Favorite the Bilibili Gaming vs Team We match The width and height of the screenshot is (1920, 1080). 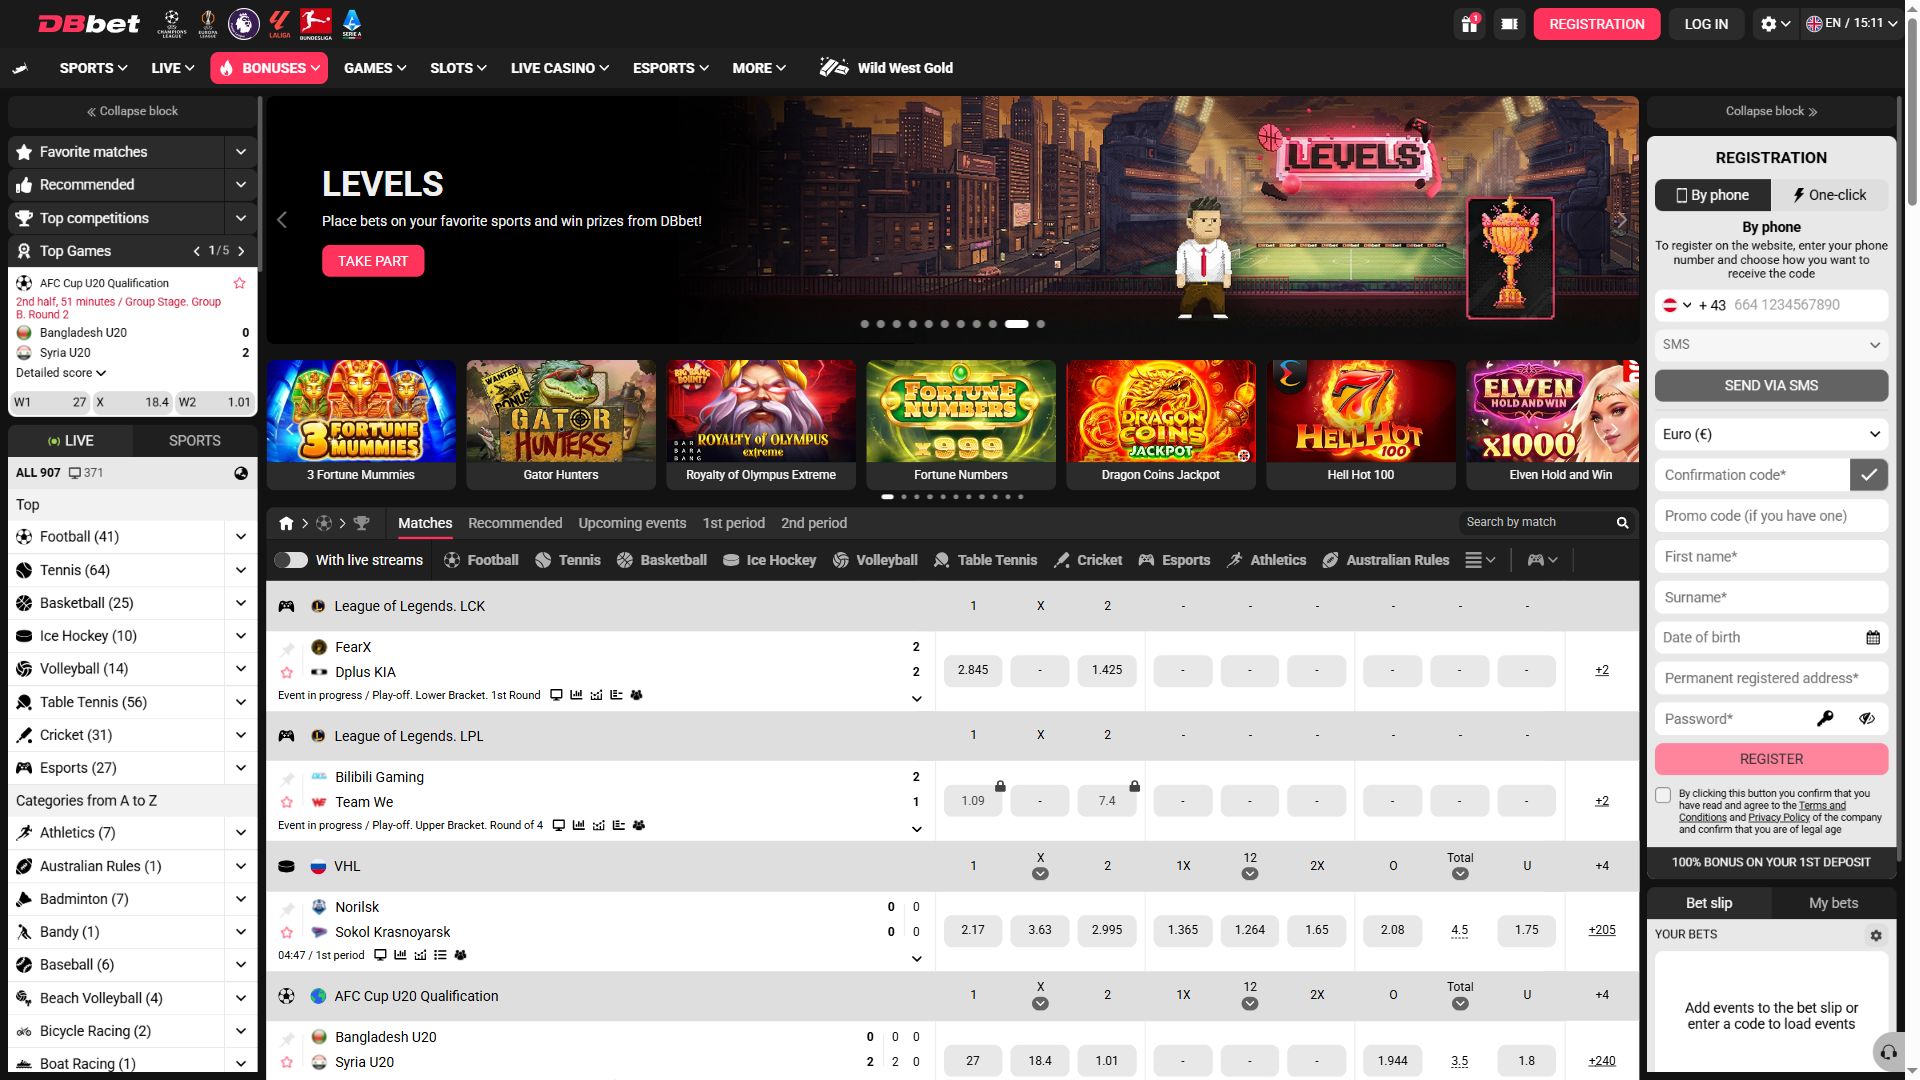[x=287, y=802]
